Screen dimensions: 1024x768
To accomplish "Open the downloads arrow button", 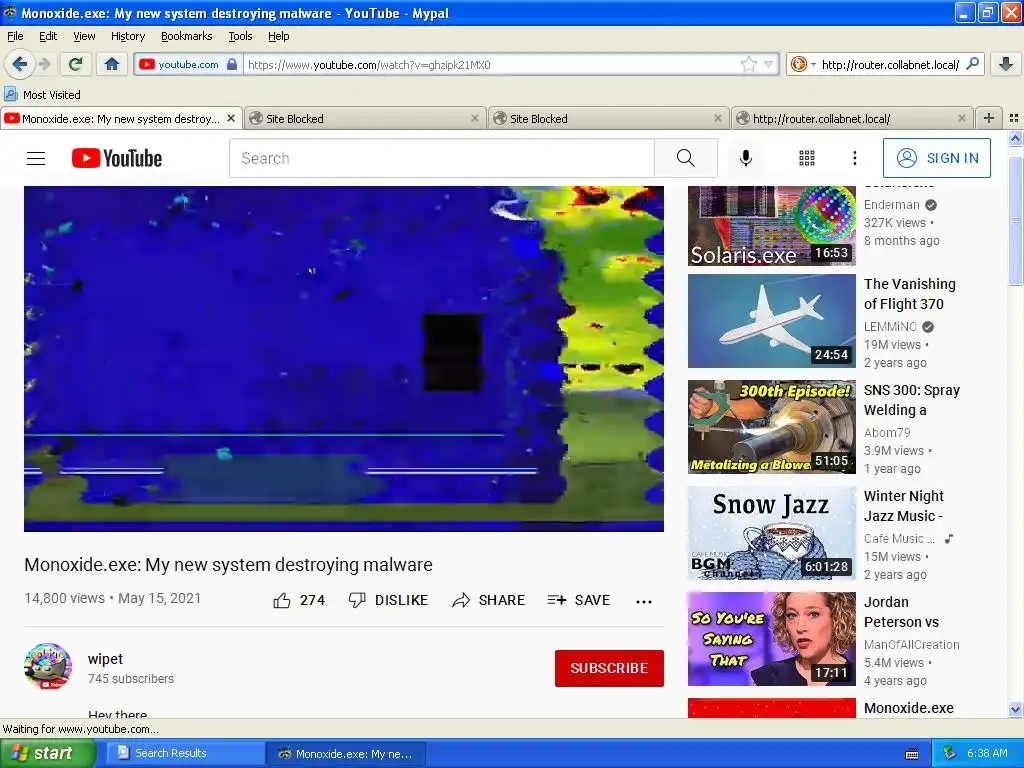I will (x=1006, y=64).
